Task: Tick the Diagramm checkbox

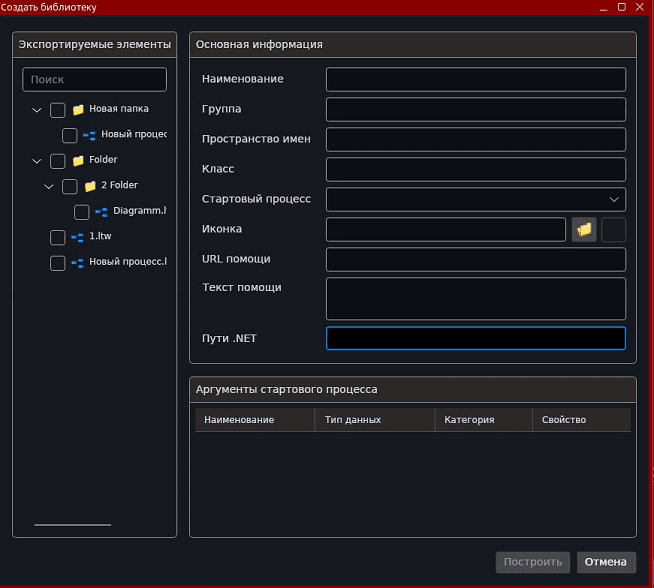Action: pos(82,212)
